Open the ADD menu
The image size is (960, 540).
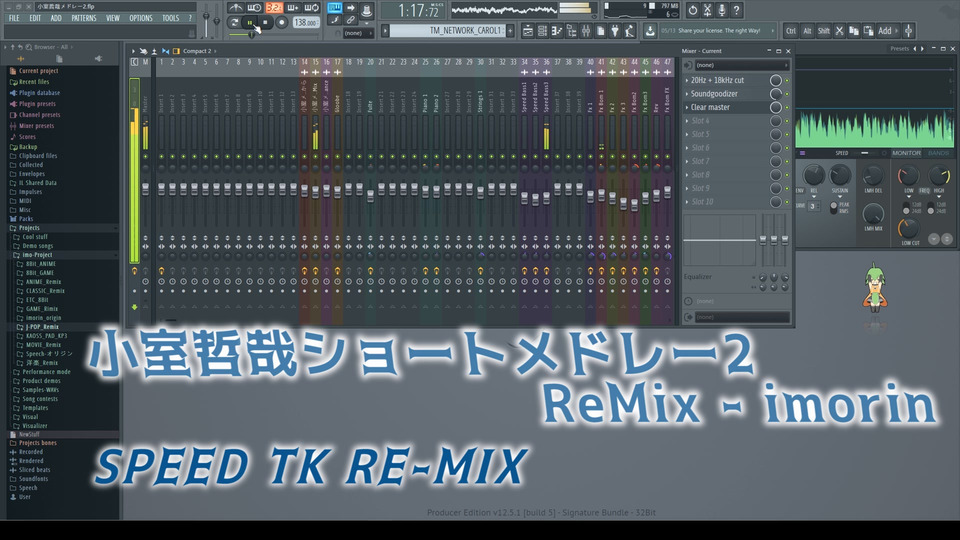coord(56,18)
